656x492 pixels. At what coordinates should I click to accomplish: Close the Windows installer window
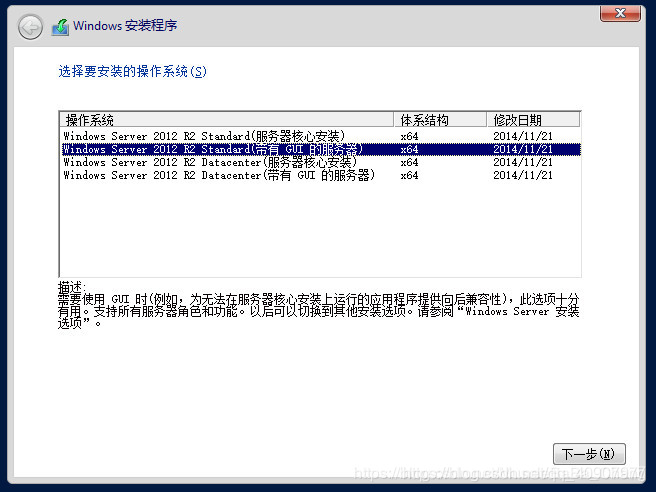(x=620, y=13)
